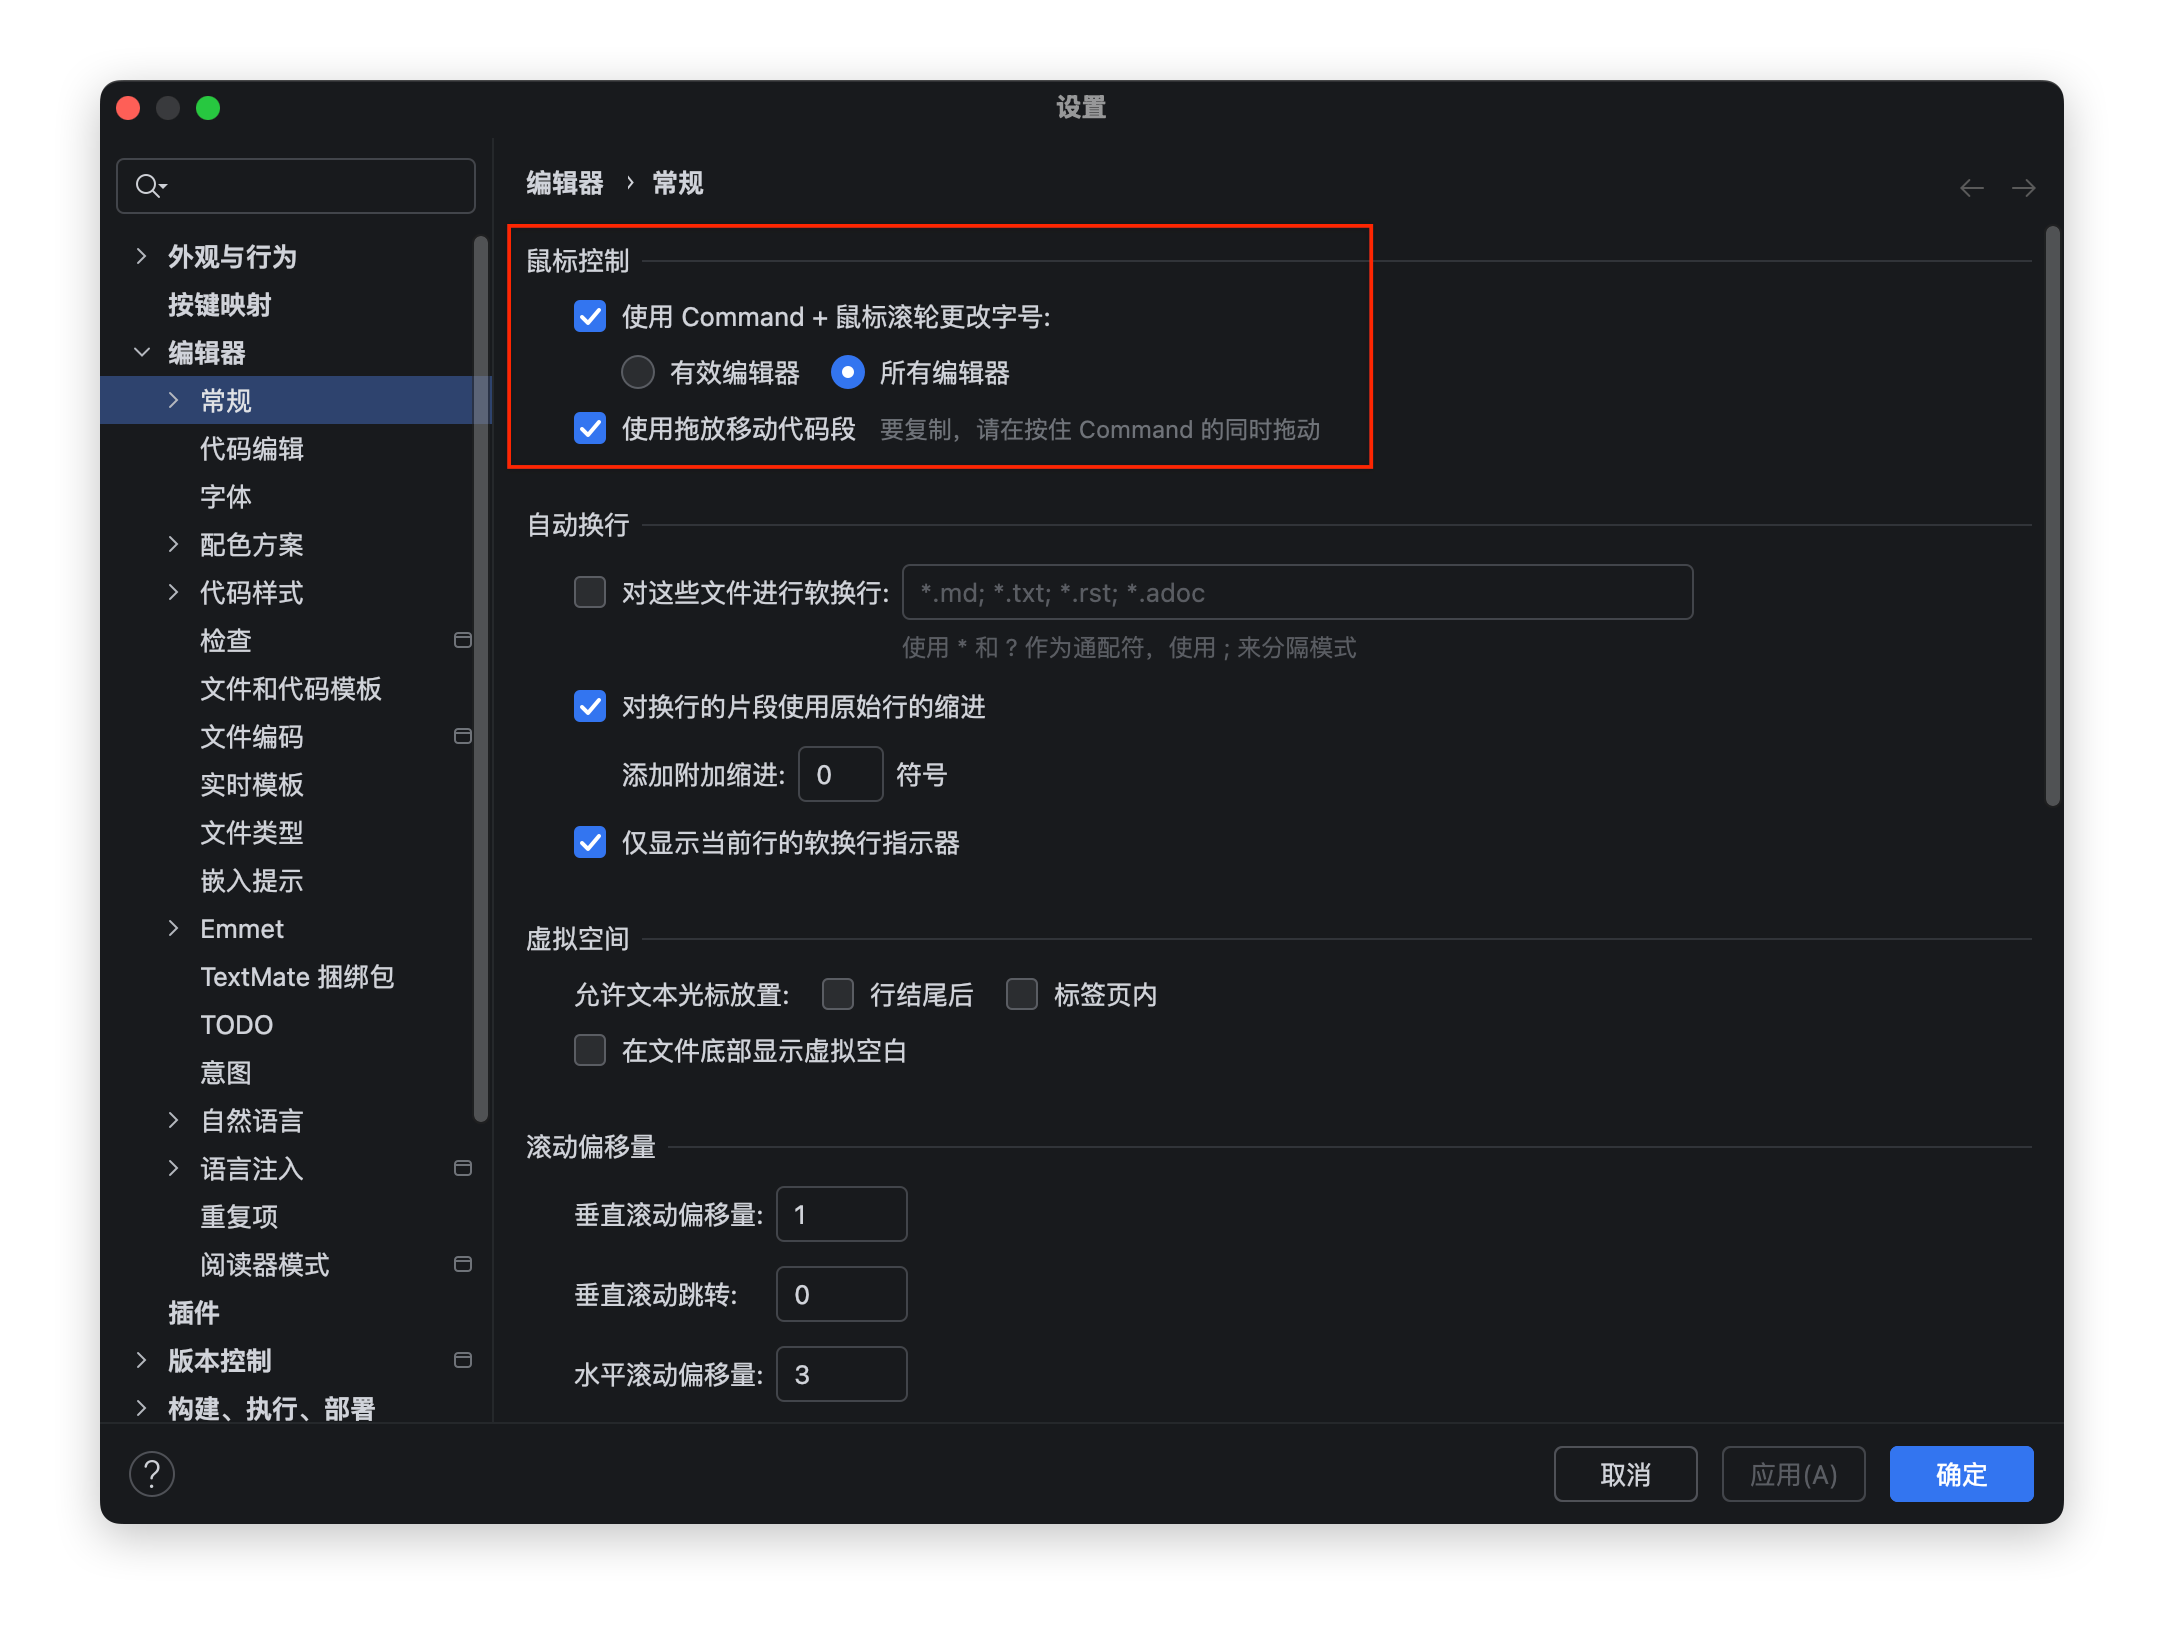Open the 插件 settings page
2164x1644 pixels.
(x=194, y=1312)
